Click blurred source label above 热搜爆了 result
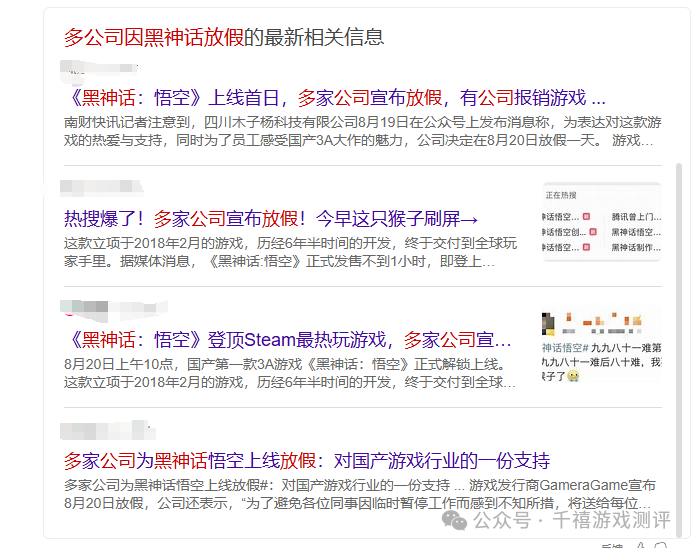 point(102,187)
